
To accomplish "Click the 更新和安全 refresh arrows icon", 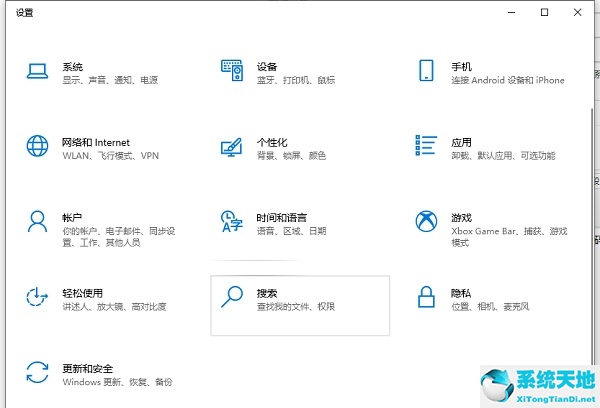I will point(37,372).
